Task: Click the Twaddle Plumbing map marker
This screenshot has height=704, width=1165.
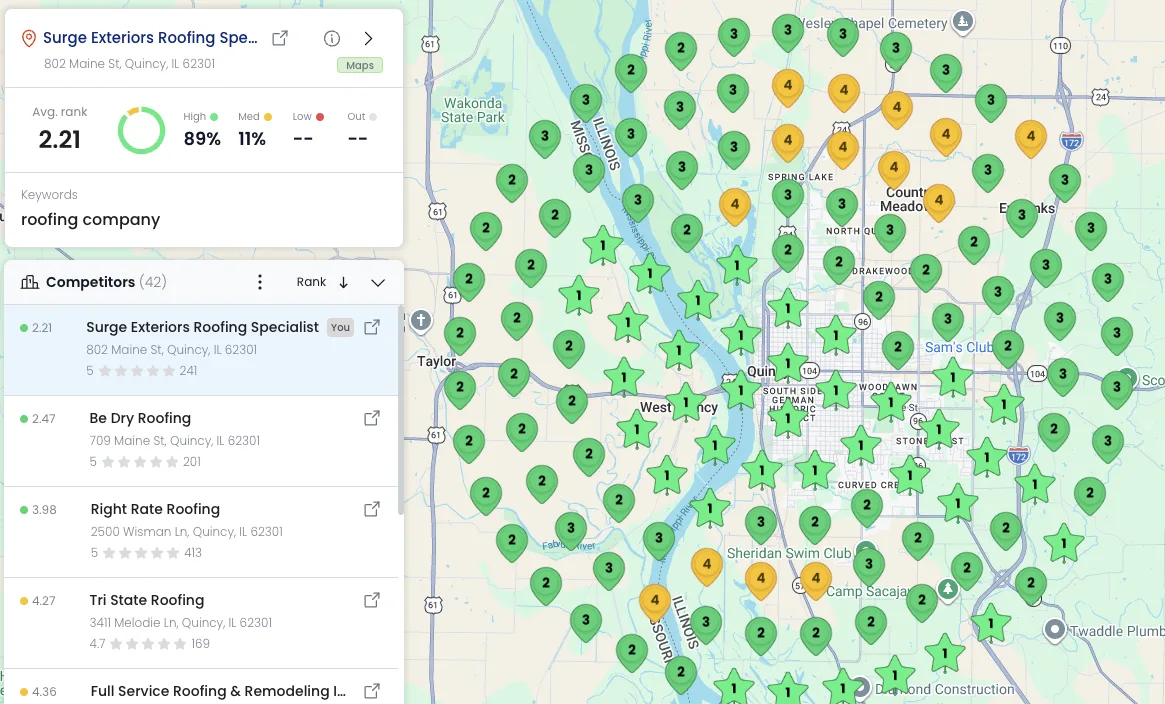Action: [x=1054, y=630]
